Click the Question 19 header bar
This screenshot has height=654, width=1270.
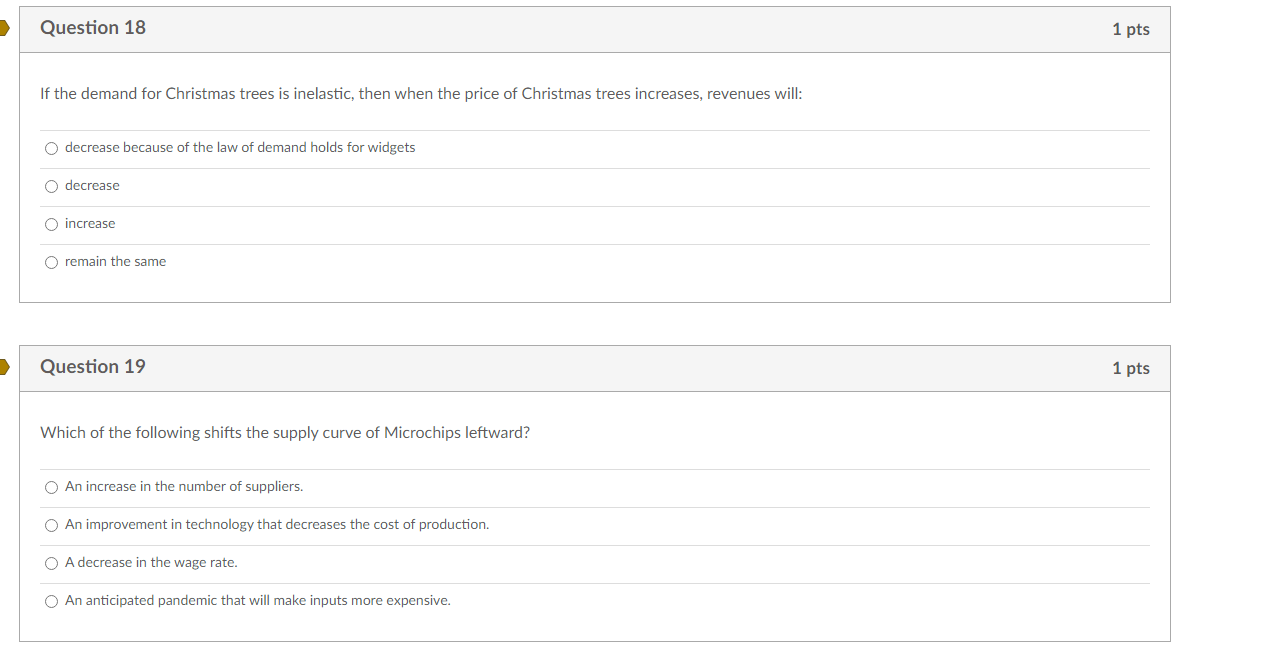coord(600,368)
